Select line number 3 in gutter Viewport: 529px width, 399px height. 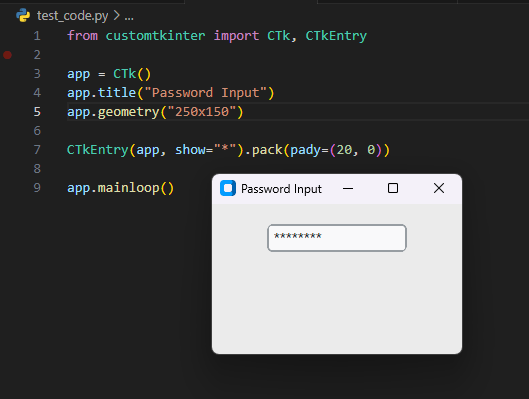(37, 74)
